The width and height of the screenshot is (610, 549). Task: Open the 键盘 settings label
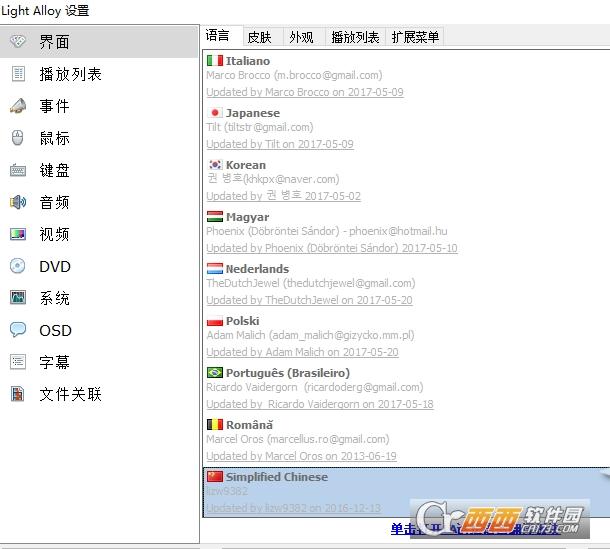54,170
